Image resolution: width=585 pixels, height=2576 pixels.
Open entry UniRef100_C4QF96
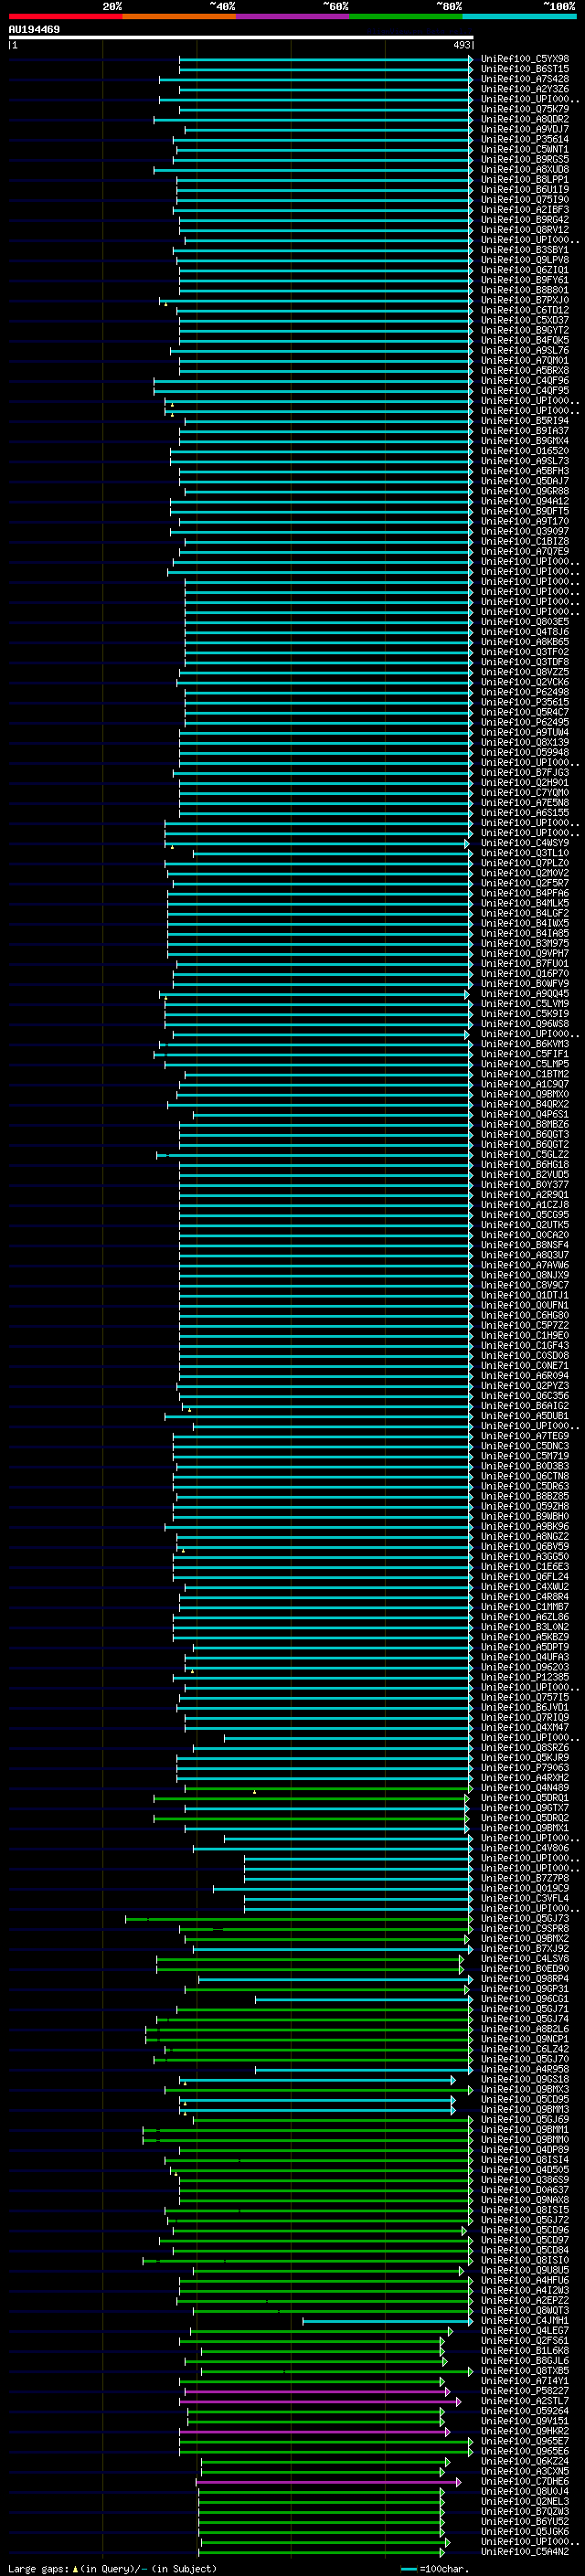point(525,381)
